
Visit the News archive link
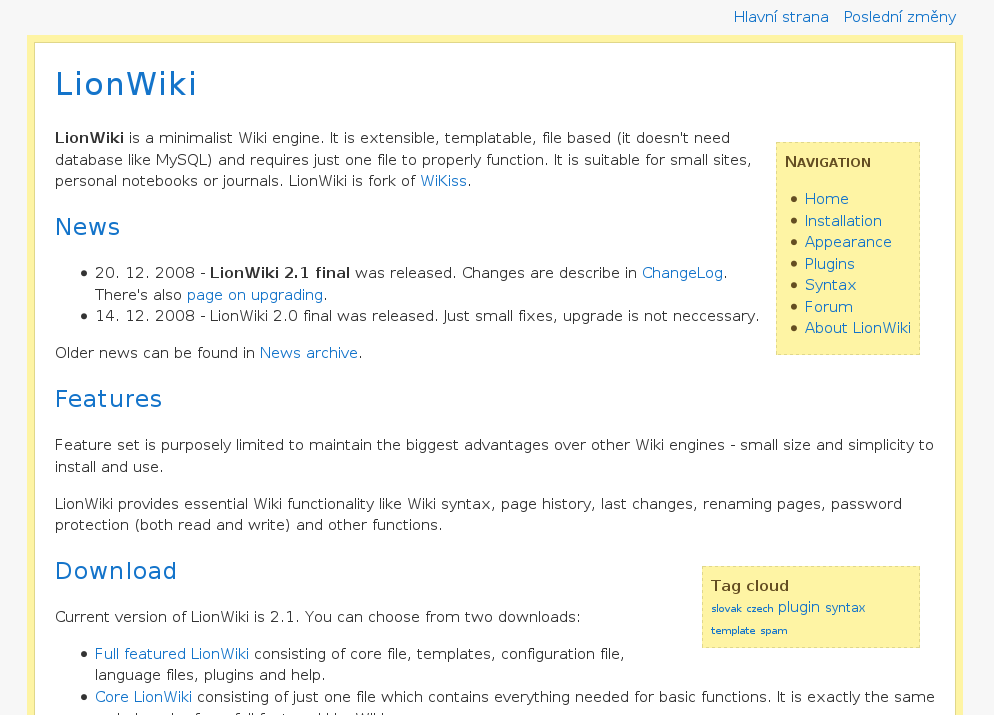pyautogui.click(x=308, y=353)
